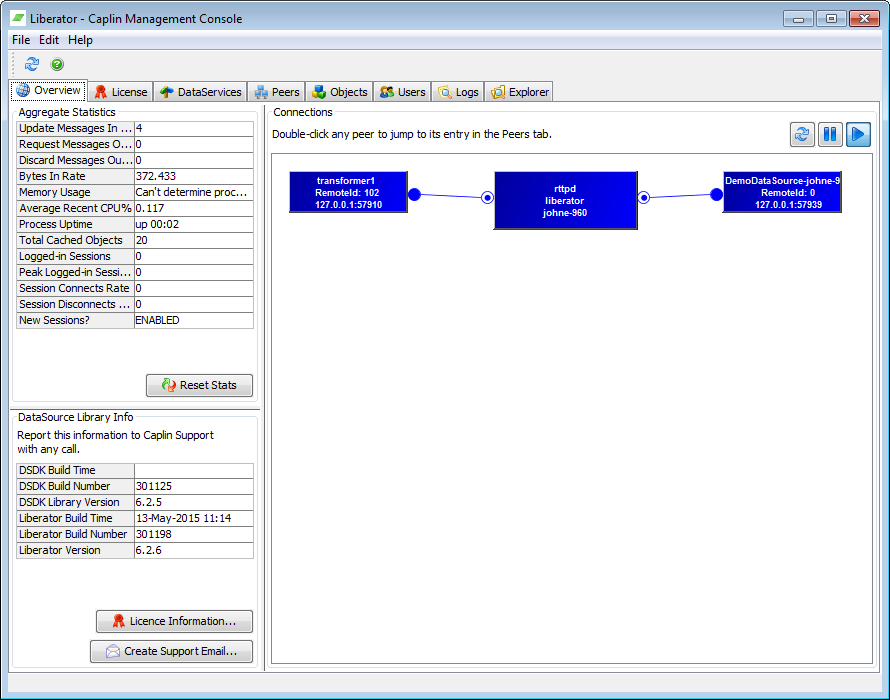Viewport: 890px width, 700px height.
Task: Switch to the Peers tab
Action: click(x=277, y=92)
